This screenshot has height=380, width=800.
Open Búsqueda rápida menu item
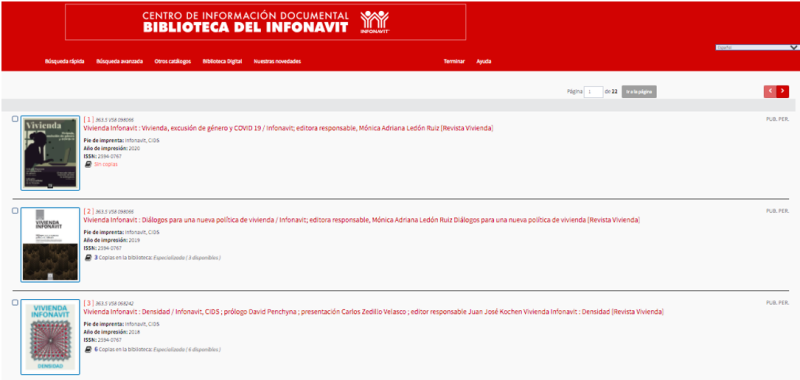pos(64,61)
